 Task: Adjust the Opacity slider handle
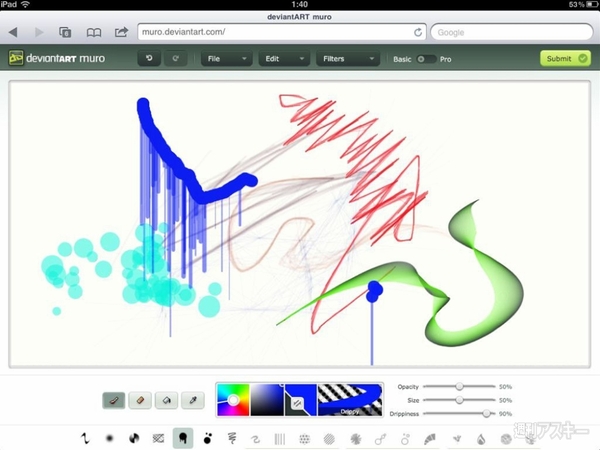click(x=459, y=386)
